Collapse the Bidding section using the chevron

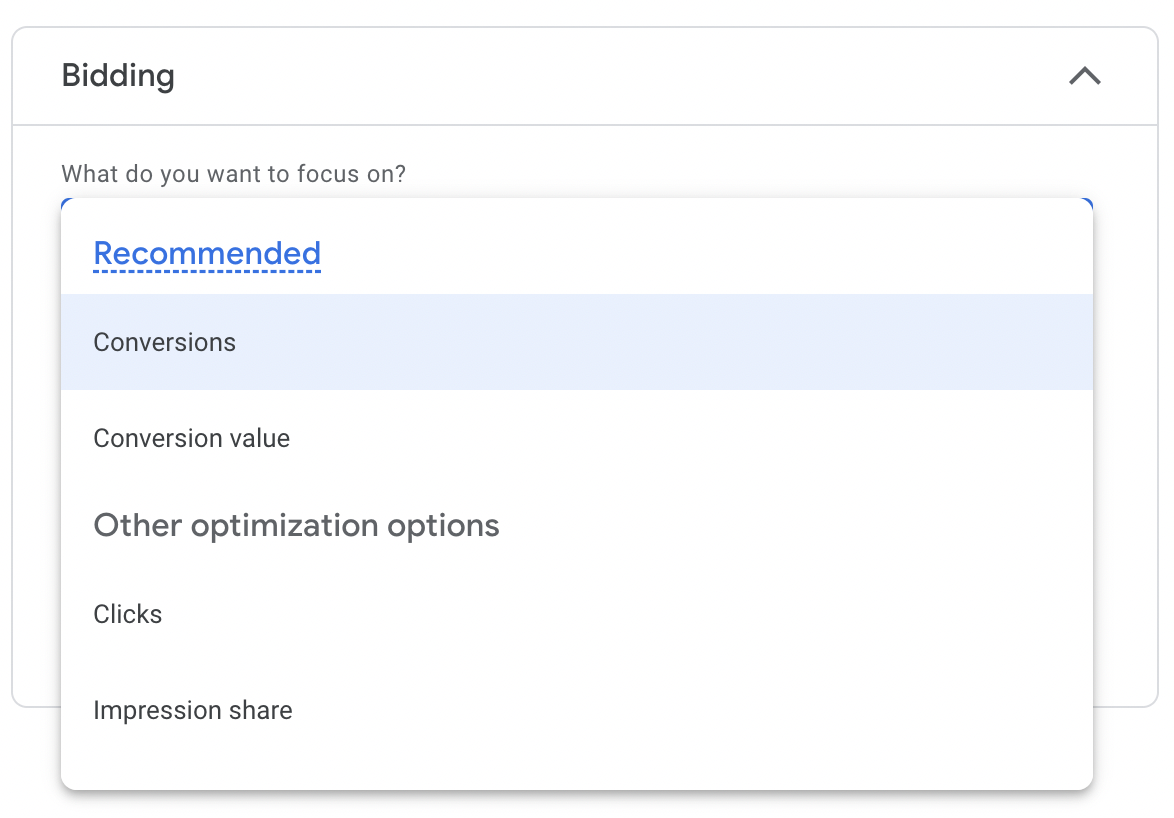(x=1085, y=76)
